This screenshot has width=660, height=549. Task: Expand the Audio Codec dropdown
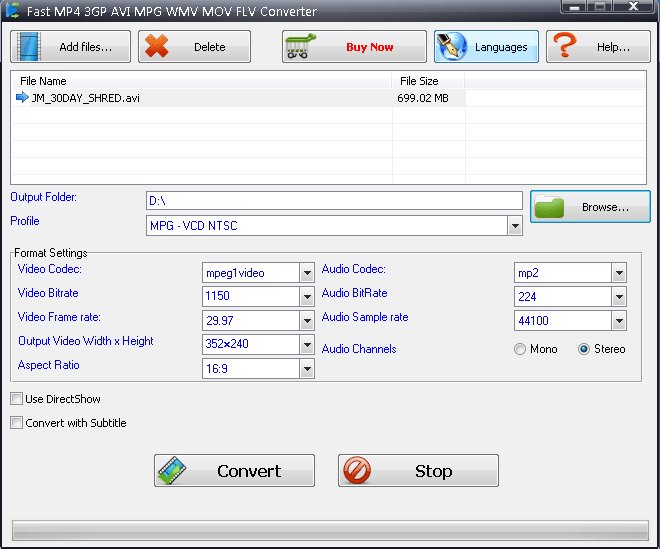(x=619, y=273)
